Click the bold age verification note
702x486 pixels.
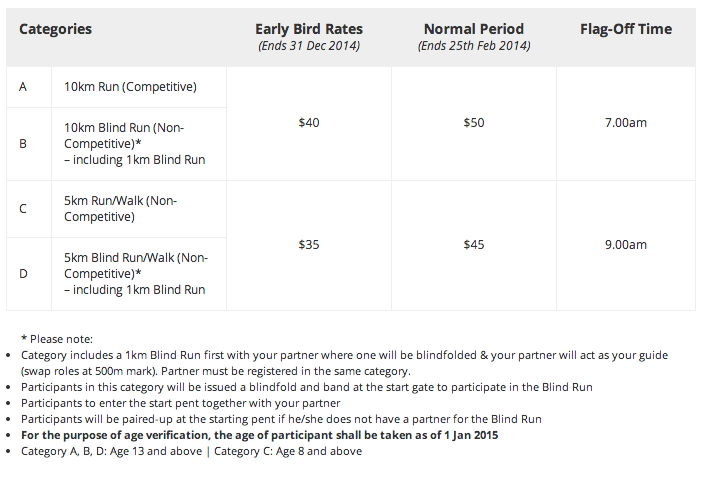tap(259, 435)
